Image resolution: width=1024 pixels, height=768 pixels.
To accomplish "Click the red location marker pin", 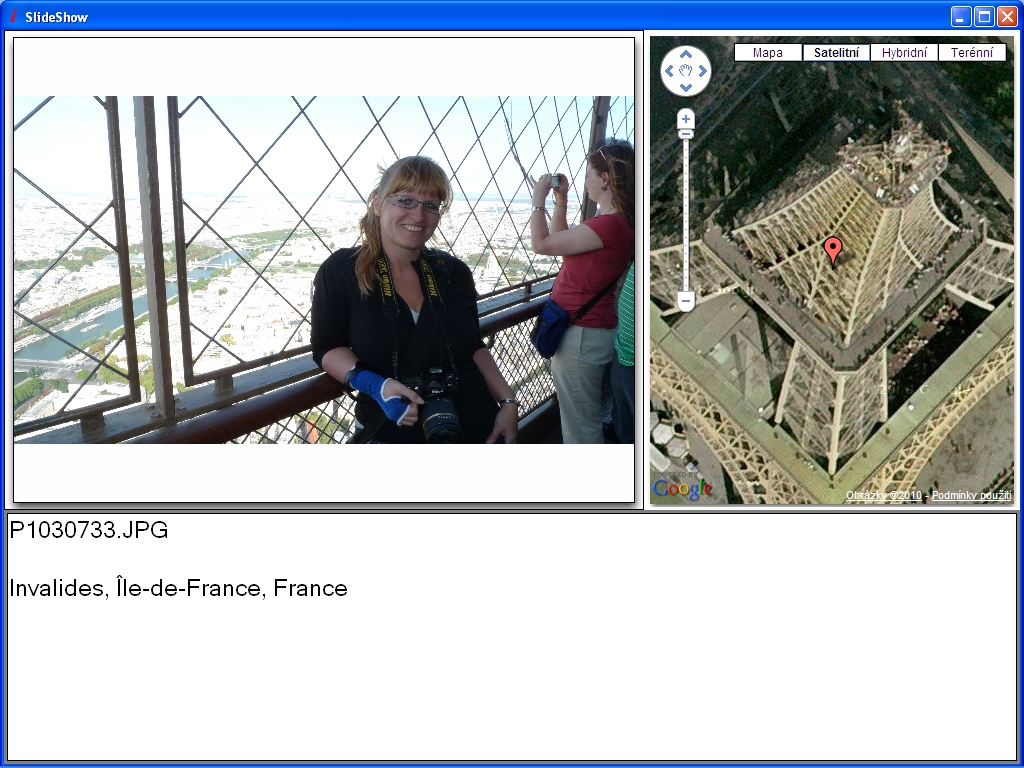I will 833,249.
